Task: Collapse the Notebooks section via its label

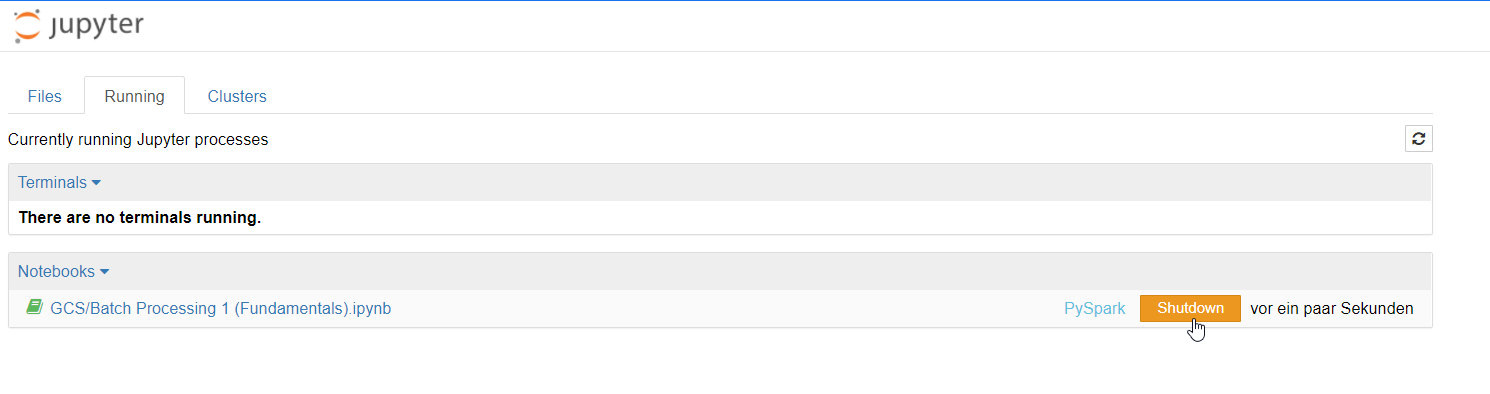Action: coord(56,271)
